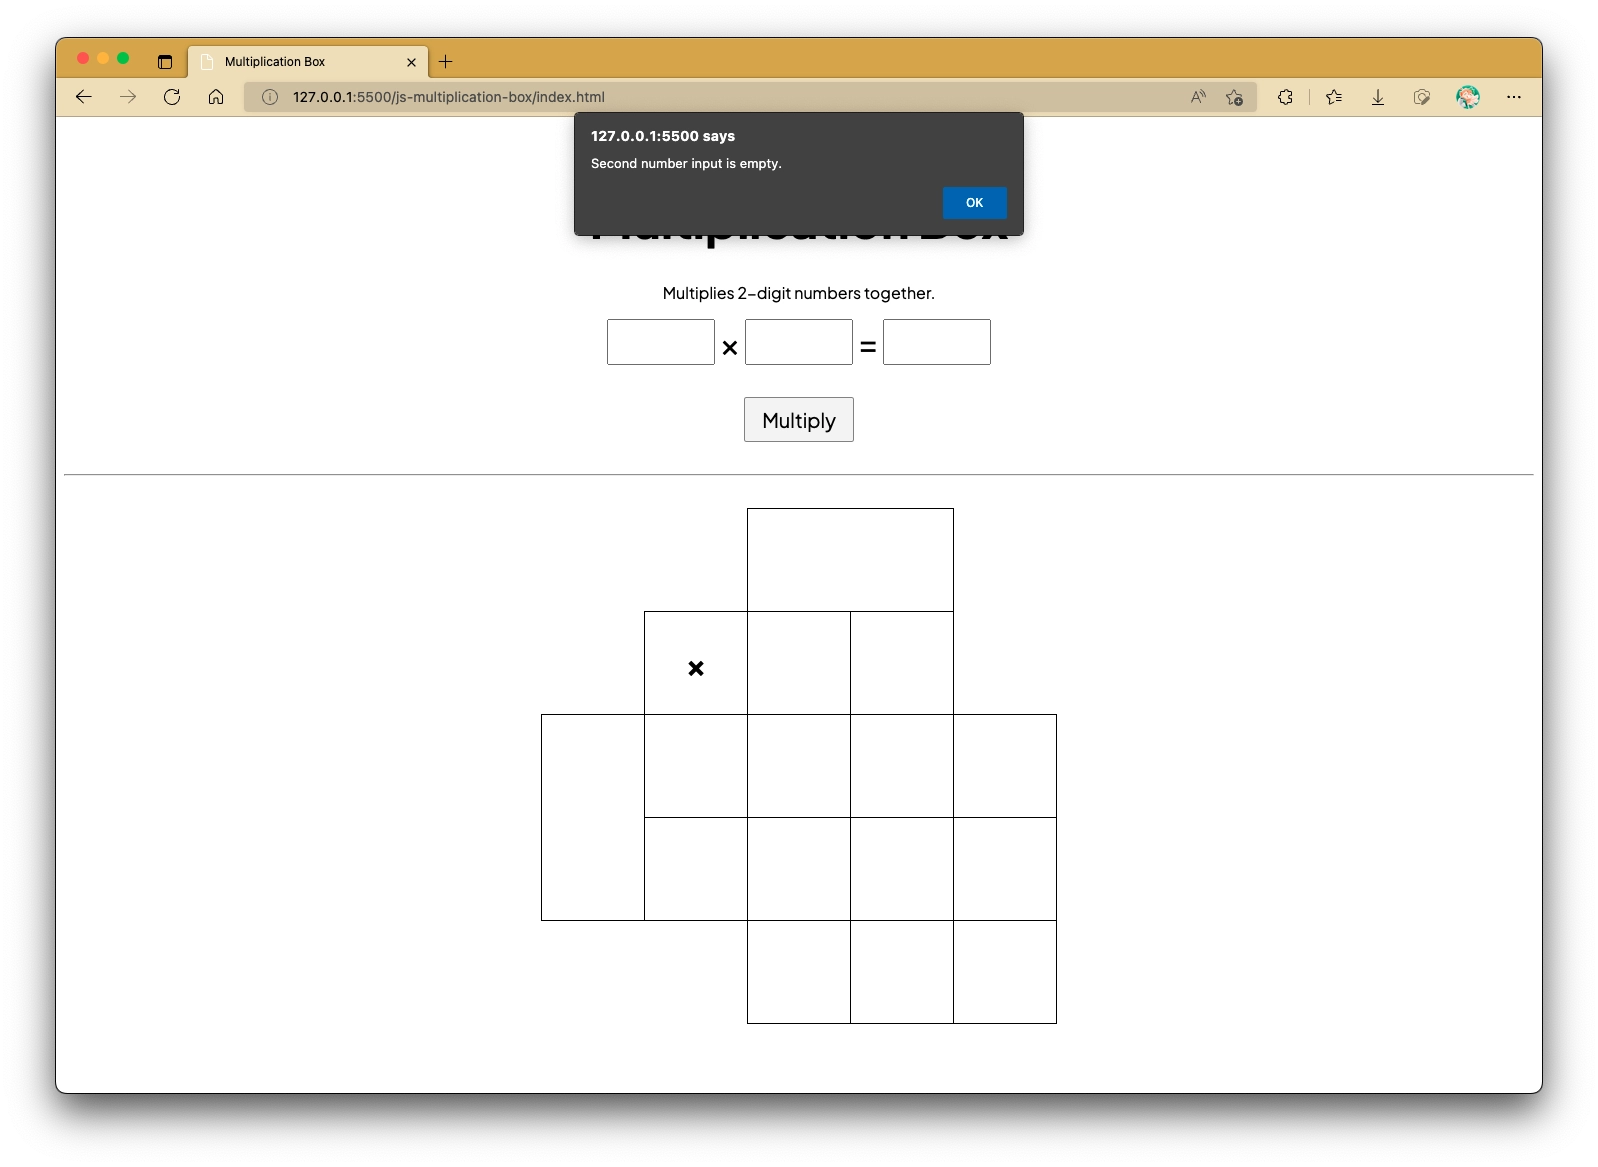Open Read Aloud from address bar
Image resolution: width=1598 pixels, height=1167 pixels.
1198,97
